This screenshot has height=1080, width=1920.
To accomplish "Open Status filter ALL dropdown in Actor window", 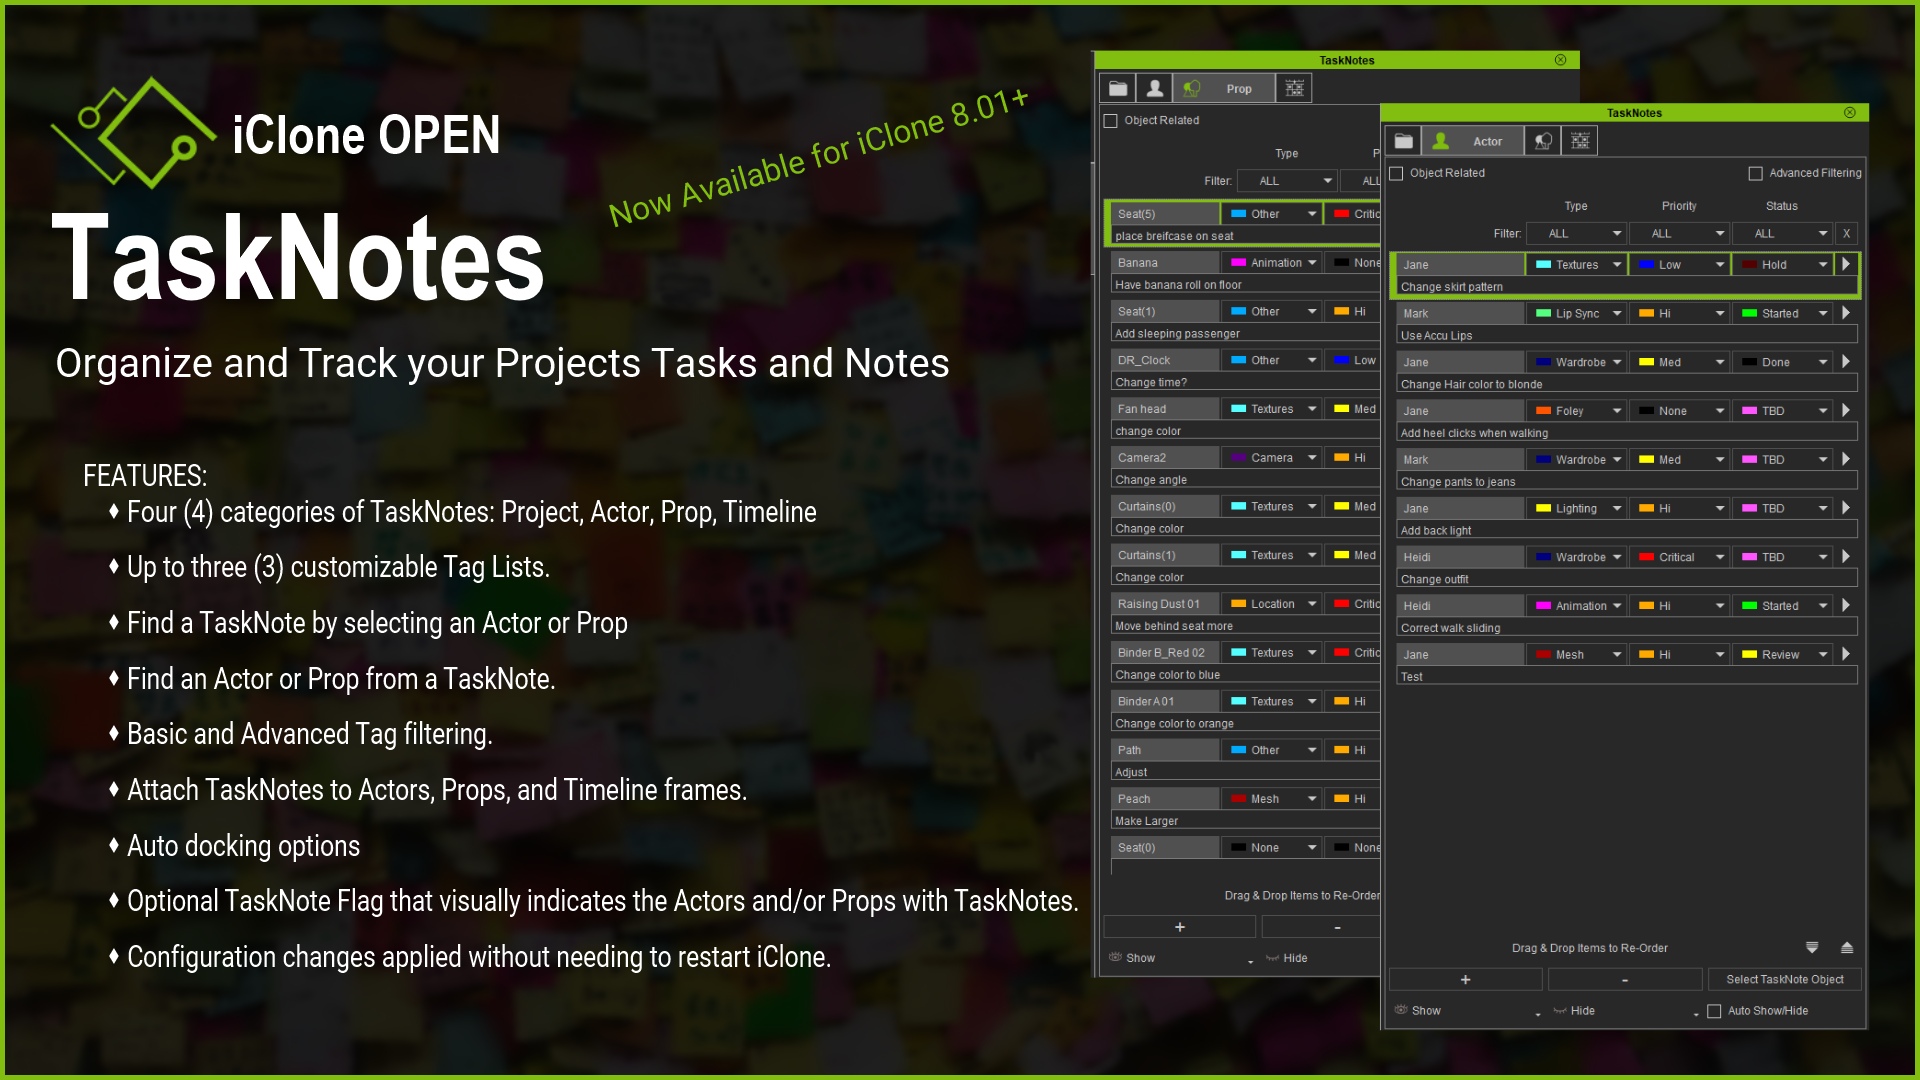I will [1782, 233].
